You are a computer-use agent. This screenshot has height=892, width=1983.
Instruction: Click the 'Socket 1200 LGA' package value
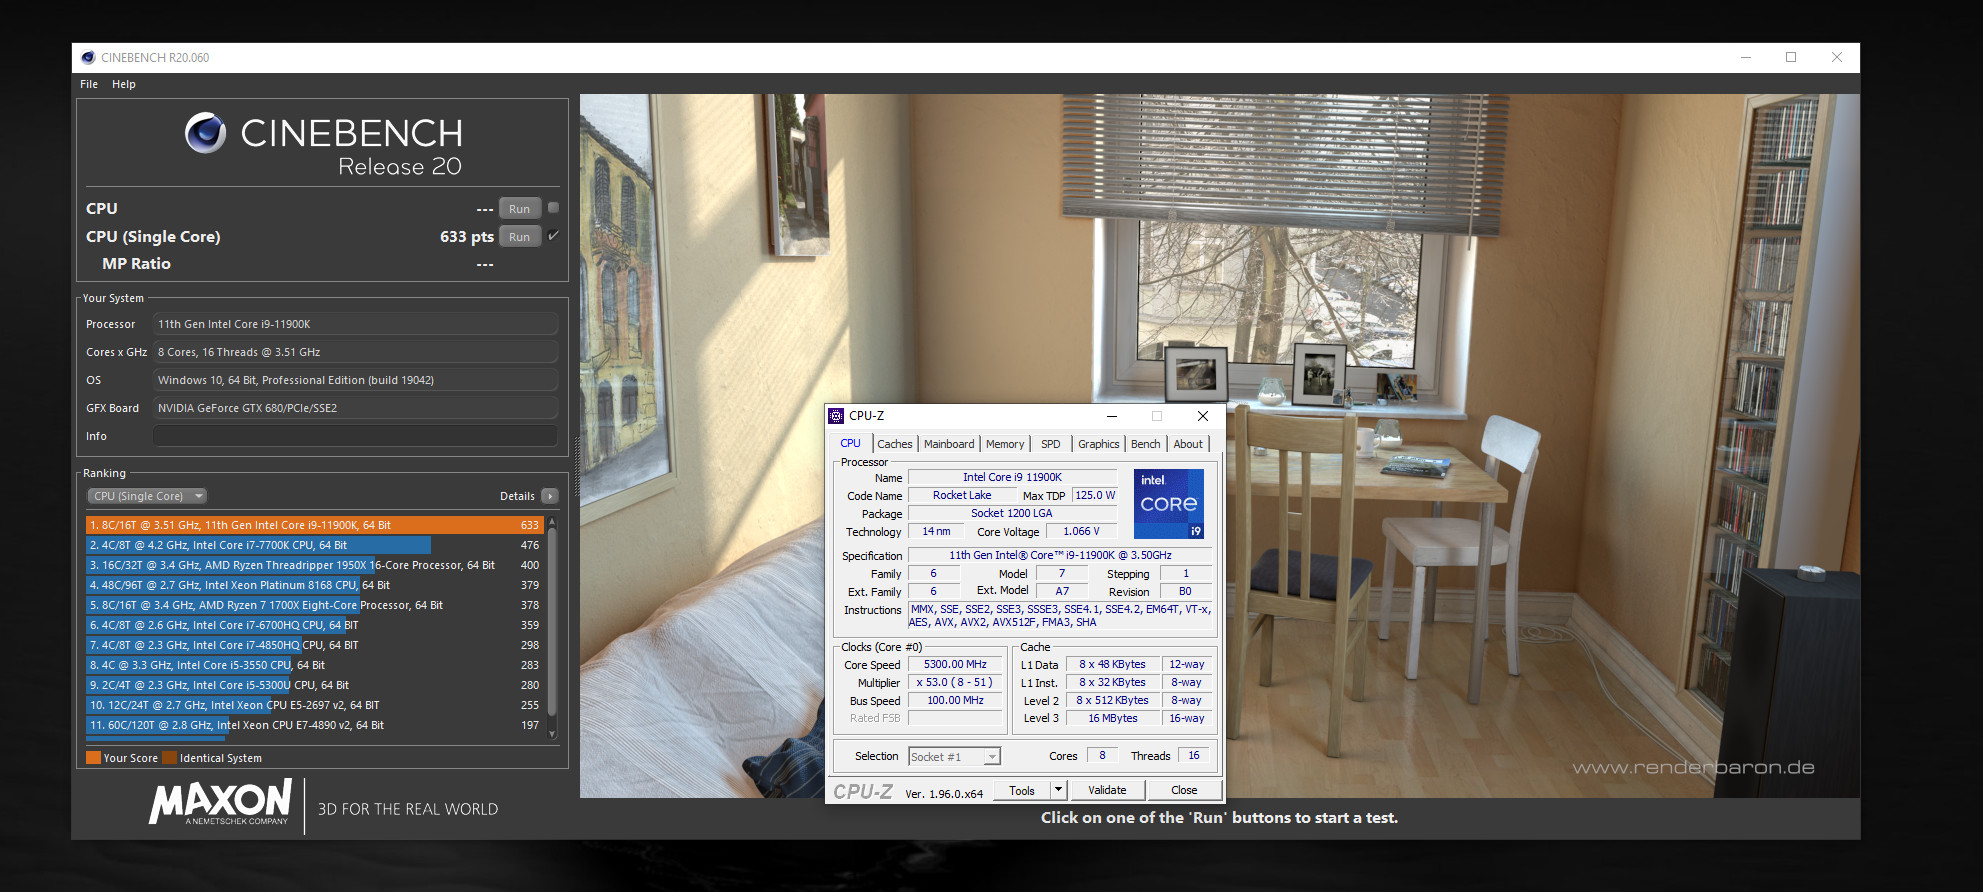1011,513
